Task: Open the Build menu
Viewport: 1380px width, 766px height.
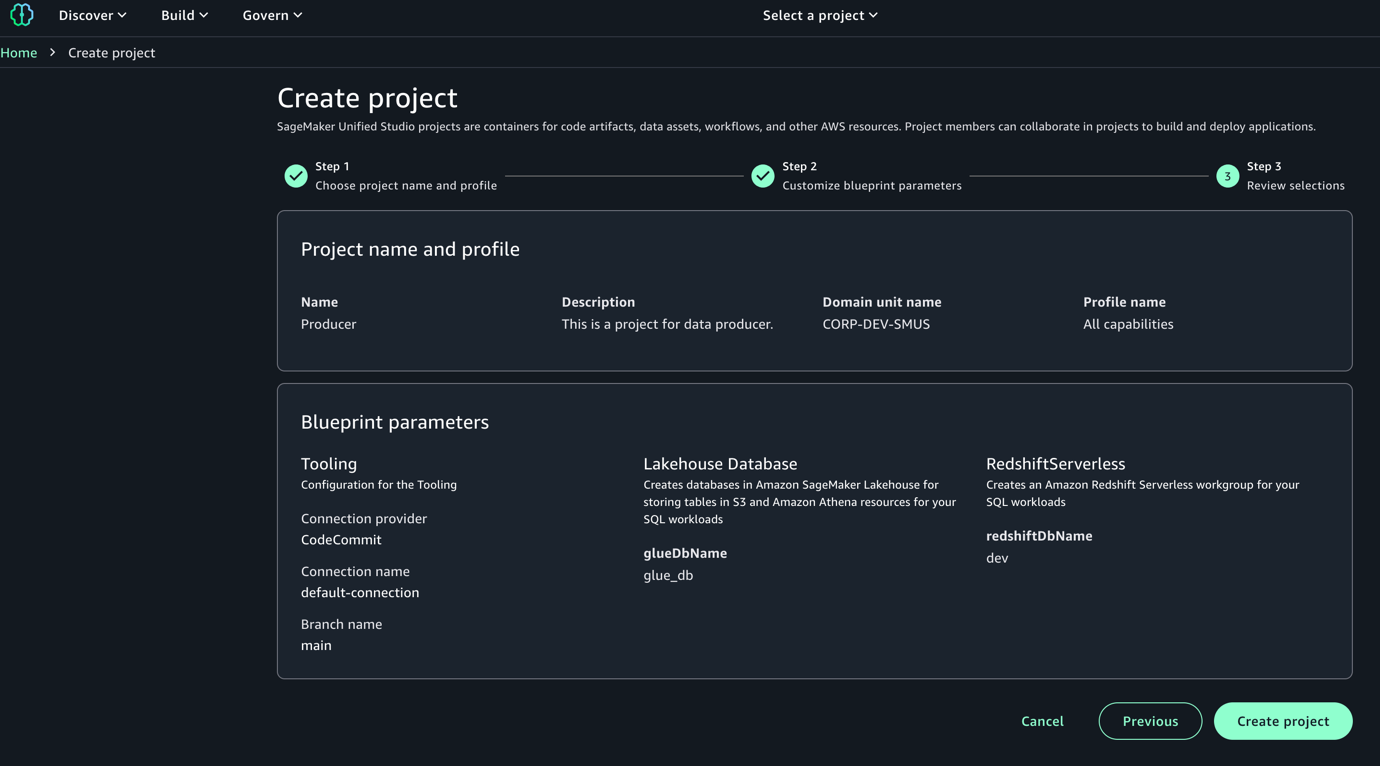Action: 176,14
